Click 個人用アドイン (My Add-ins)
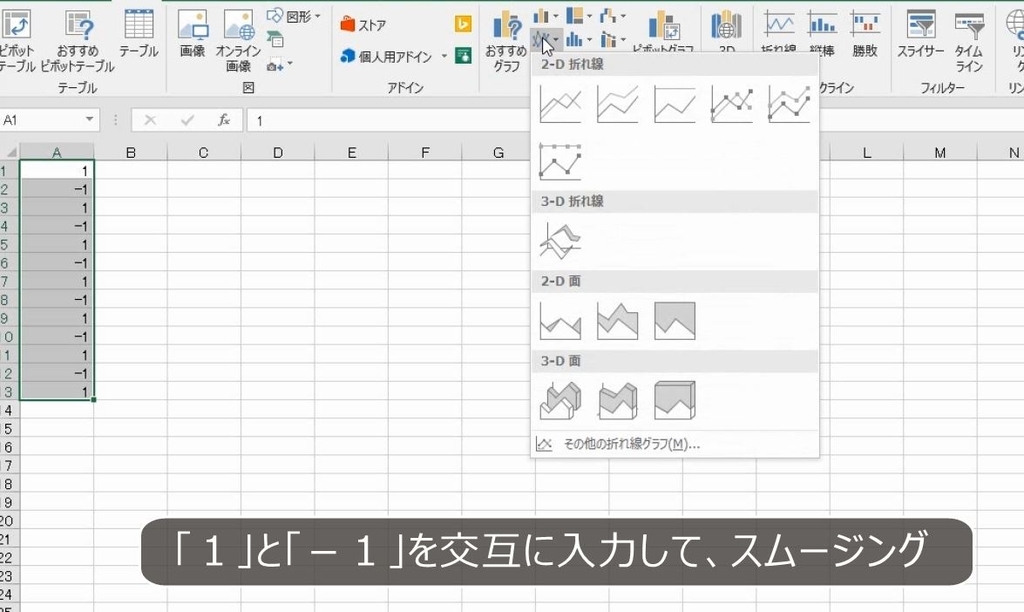 (x=386, y=56)
